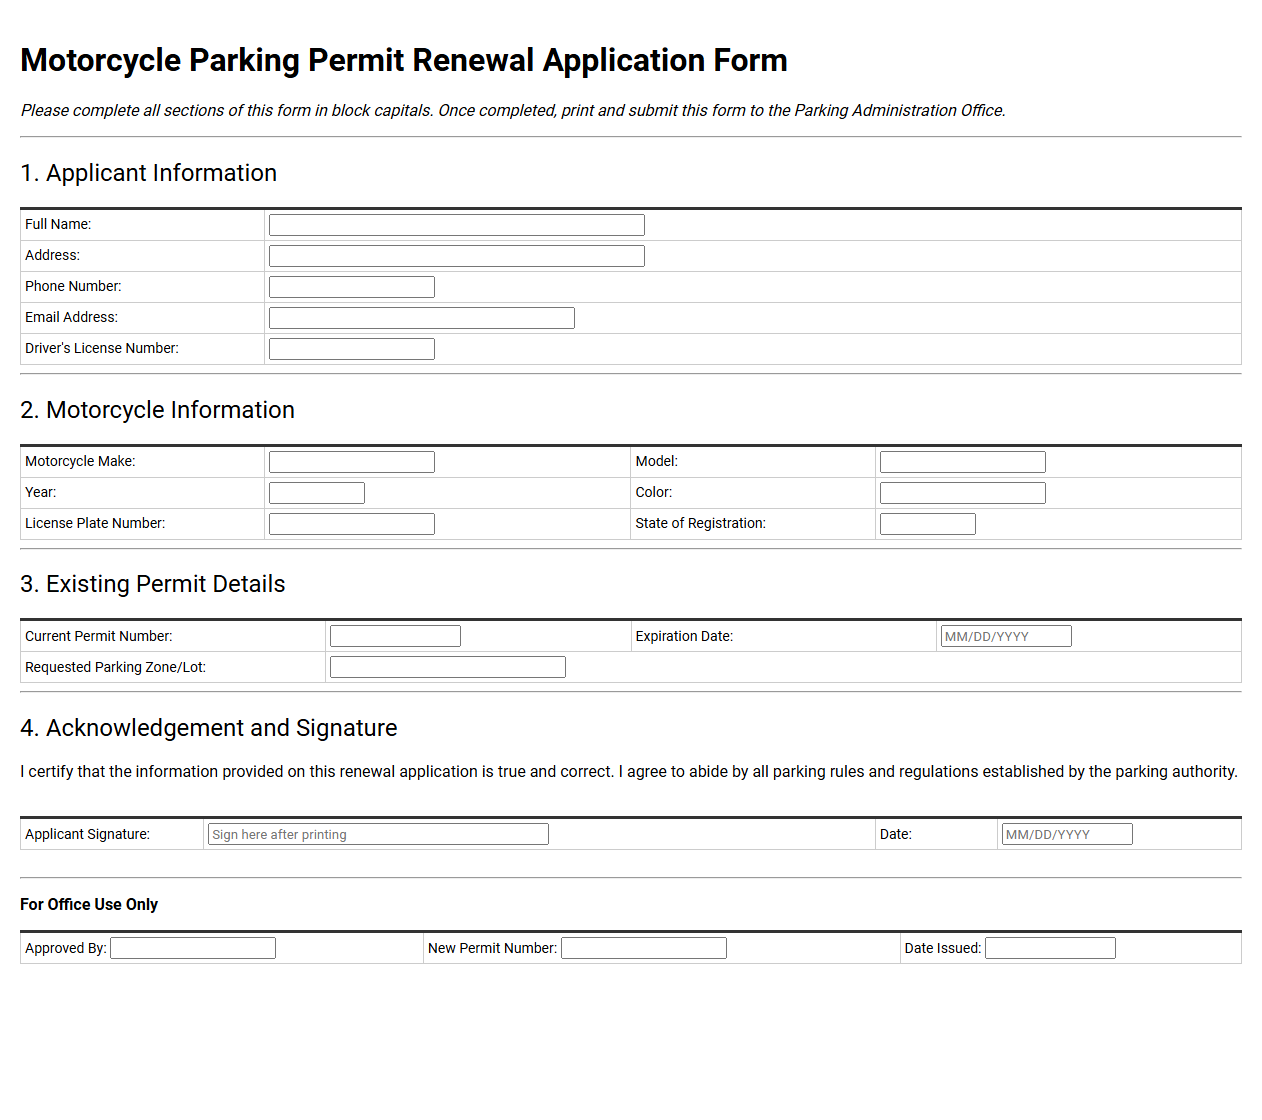Click the 'Full Name:' label

click(x=58, y=224)
